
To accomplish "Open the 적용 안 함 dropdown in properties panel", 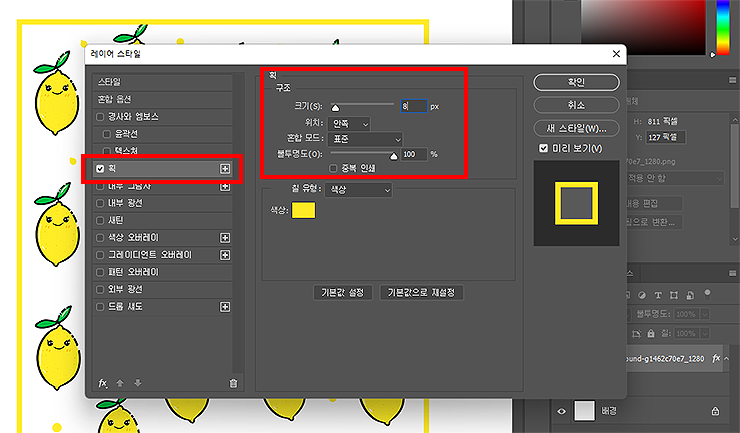I will tap(675, 178).
